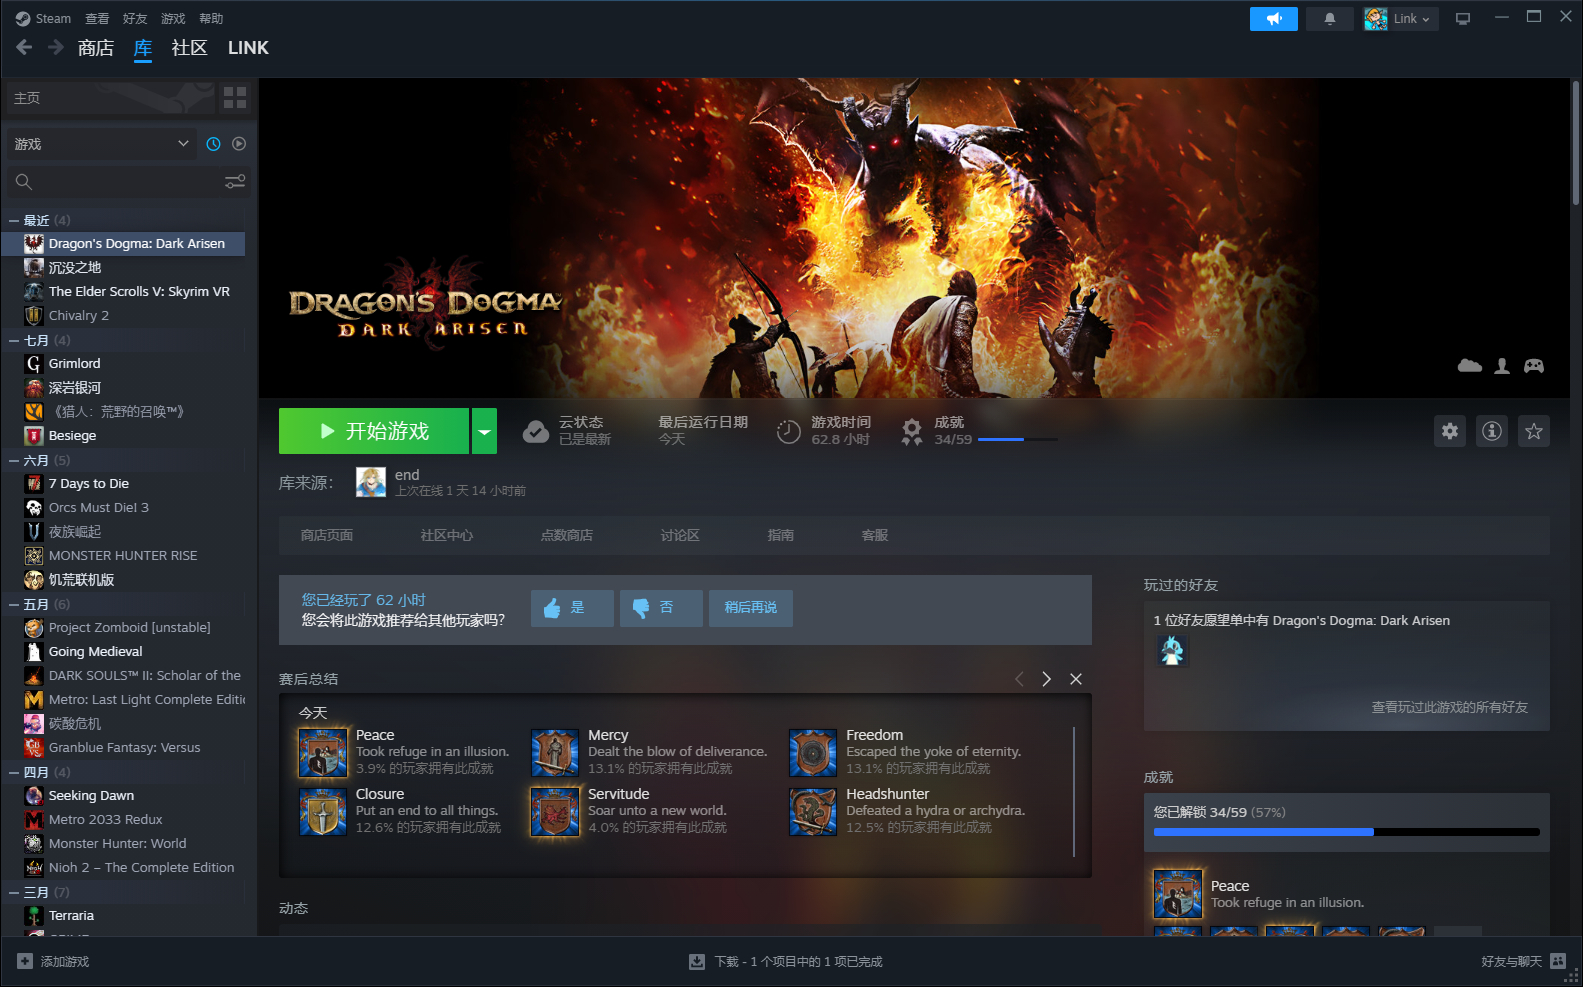Image resolution: width=1583 pixels, height=987 pixels.
Task: Click the 否 thumbs-down button
Action: (x=661, y=608)
